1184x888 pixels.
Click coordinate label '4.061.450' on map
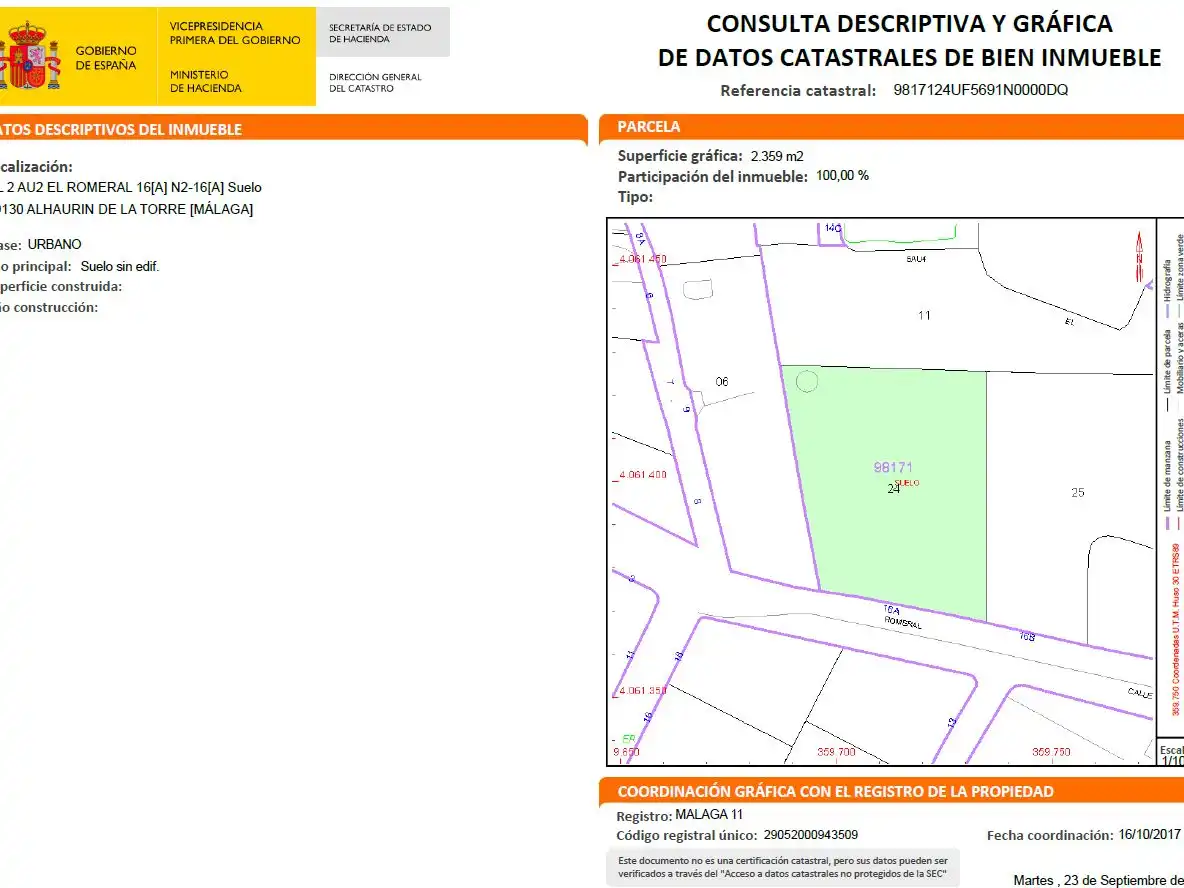pos(643,259)
